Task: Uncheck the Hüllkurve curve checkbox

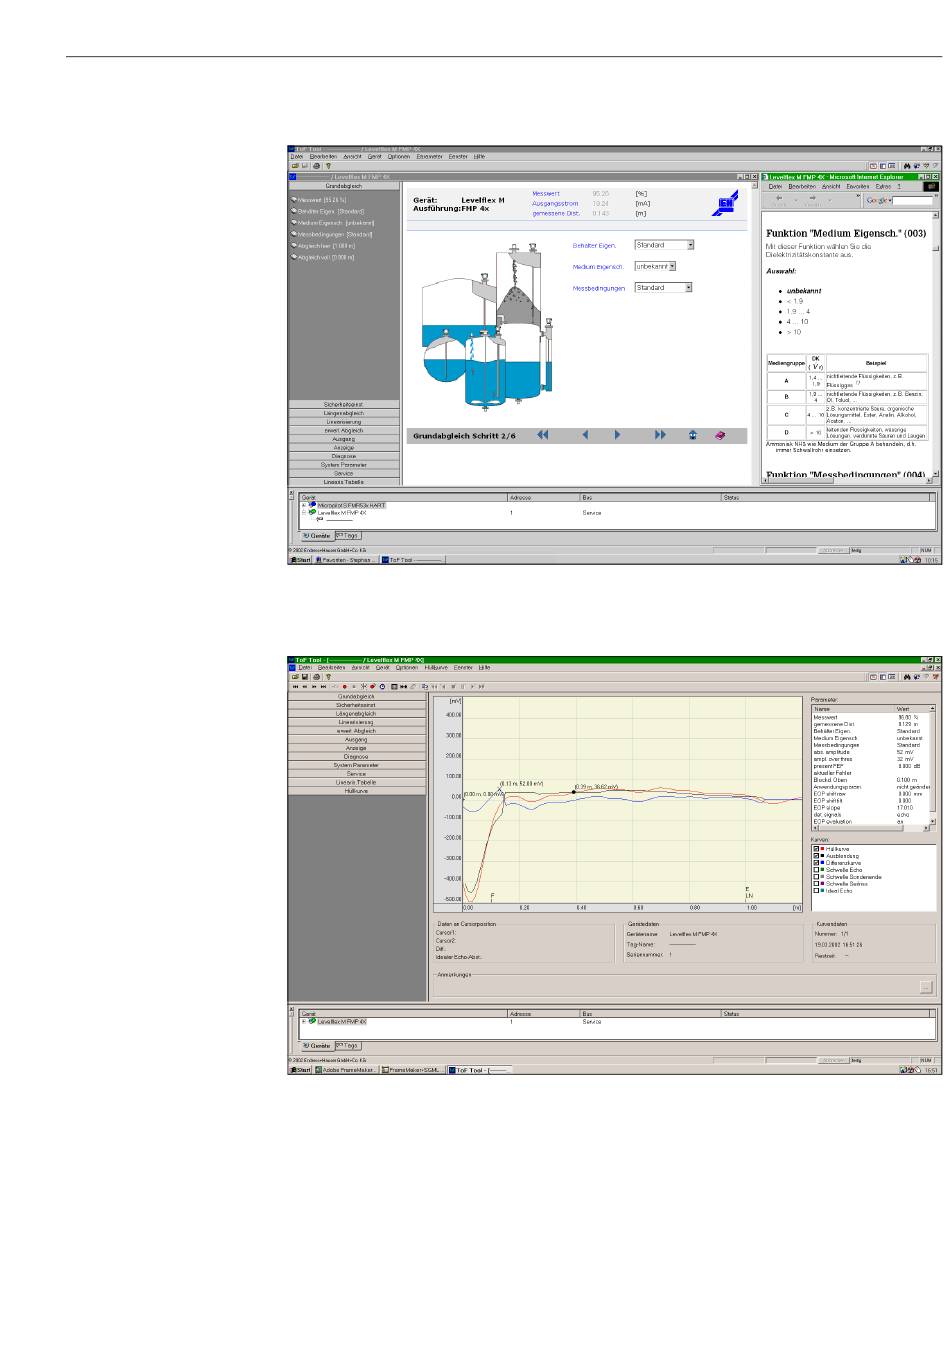Action: (816, 849)
